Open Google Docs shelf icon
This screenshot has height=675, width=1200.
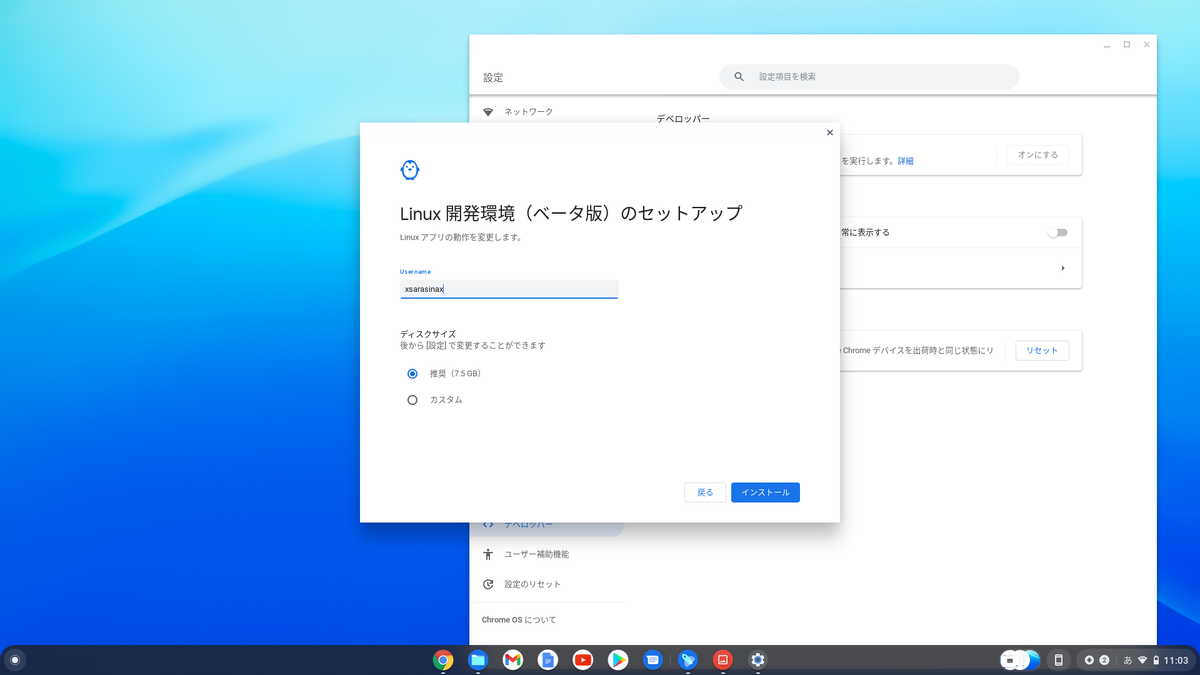coord(548,660)
